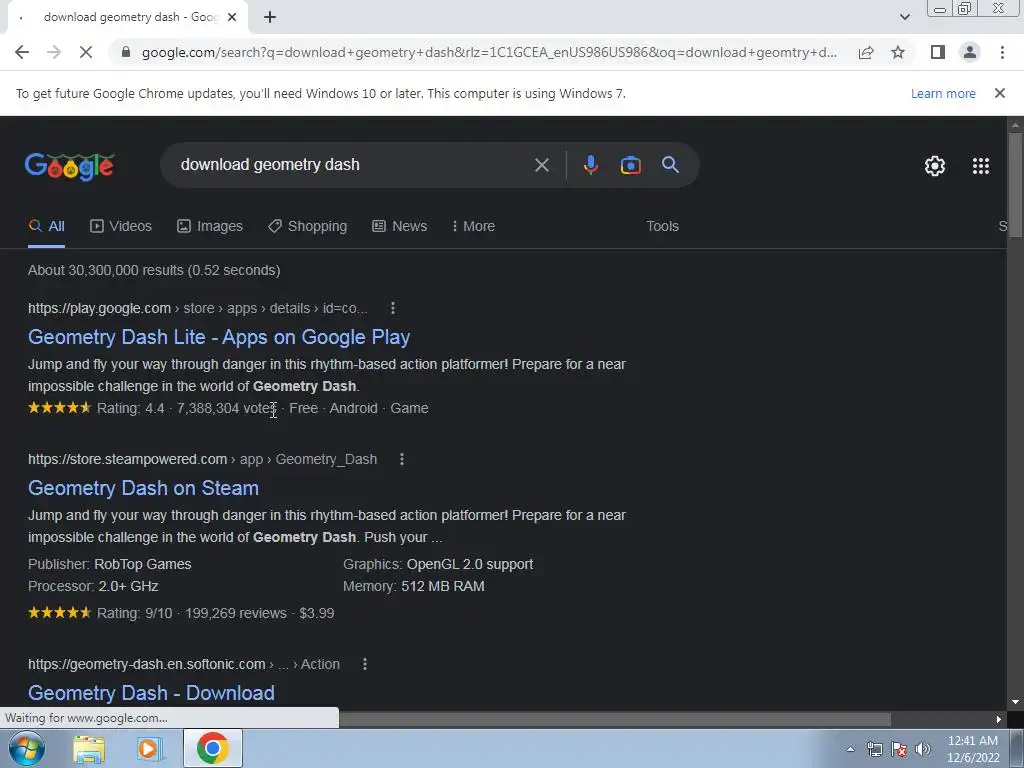Screen dimensions: 1024x768
Task: Open Action Center flag icon
Action: click(x=899, y=749)
